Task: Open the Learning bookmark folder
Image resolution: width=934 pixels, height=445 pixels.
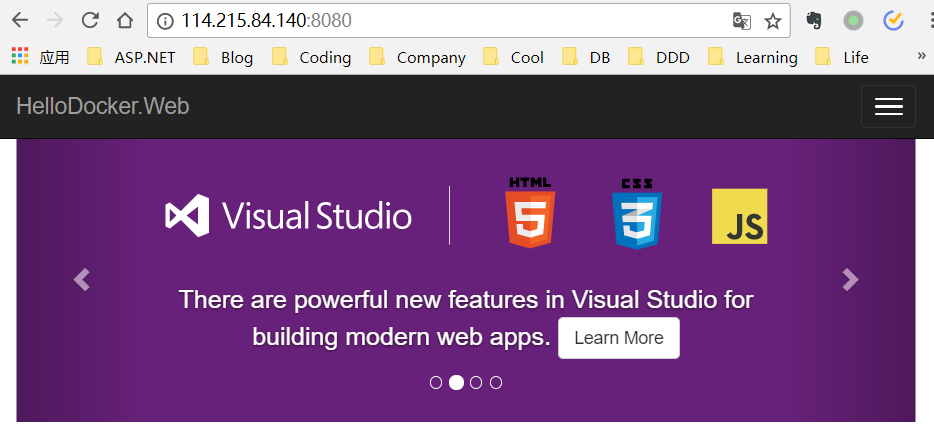Action: pos(753,57)
